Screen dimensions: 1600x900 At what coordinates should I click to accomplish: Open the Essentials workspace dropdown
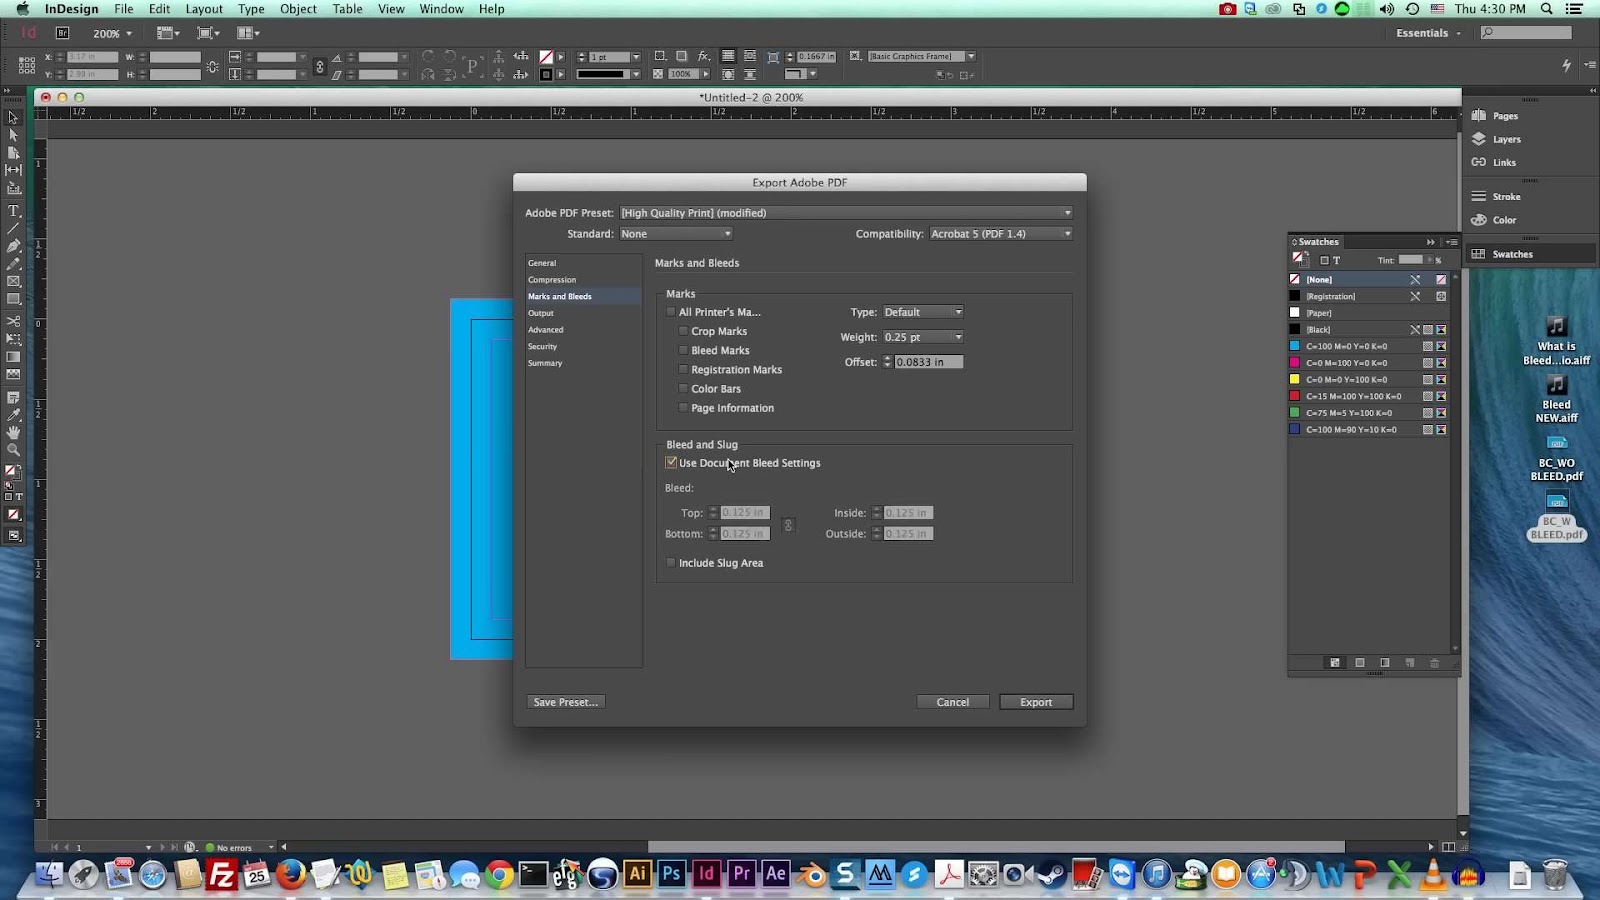click(x=1429, y=33)
